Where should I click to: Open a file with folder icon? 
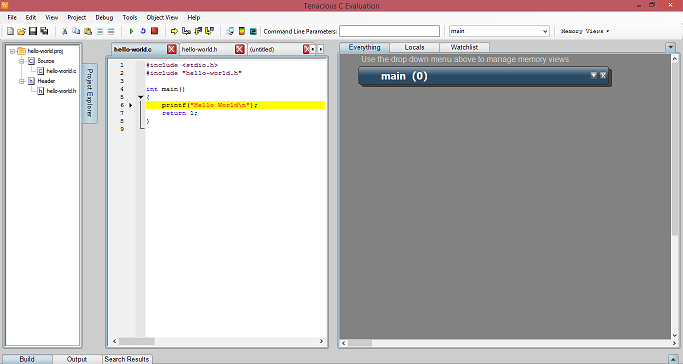coord(21,31)
